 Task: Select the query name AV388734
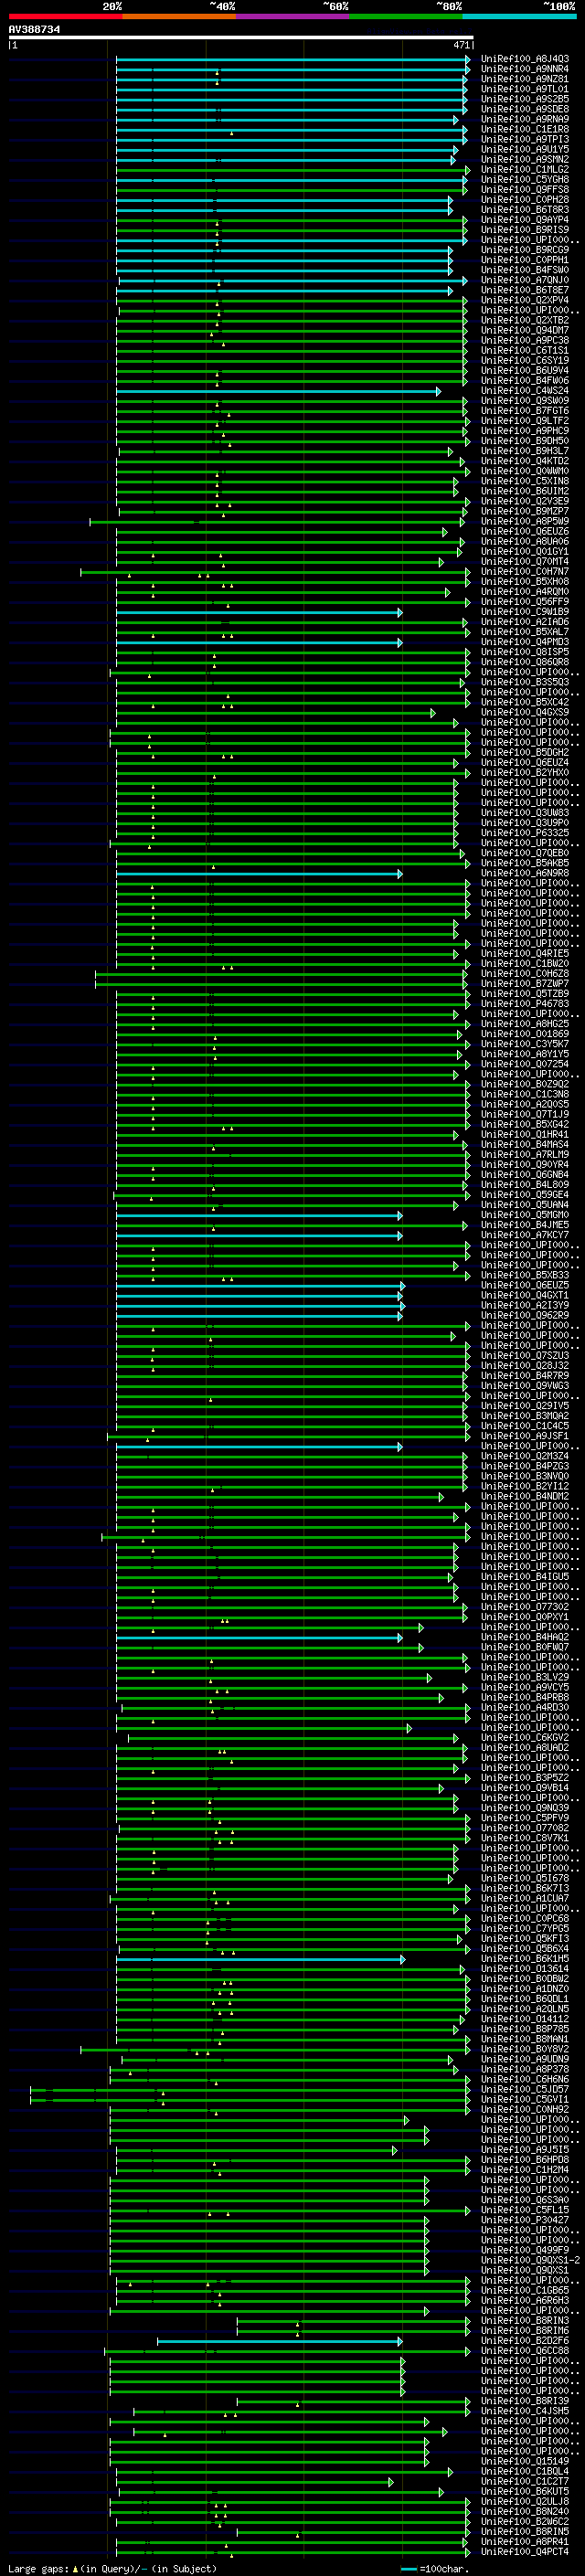tap(34, 30)
